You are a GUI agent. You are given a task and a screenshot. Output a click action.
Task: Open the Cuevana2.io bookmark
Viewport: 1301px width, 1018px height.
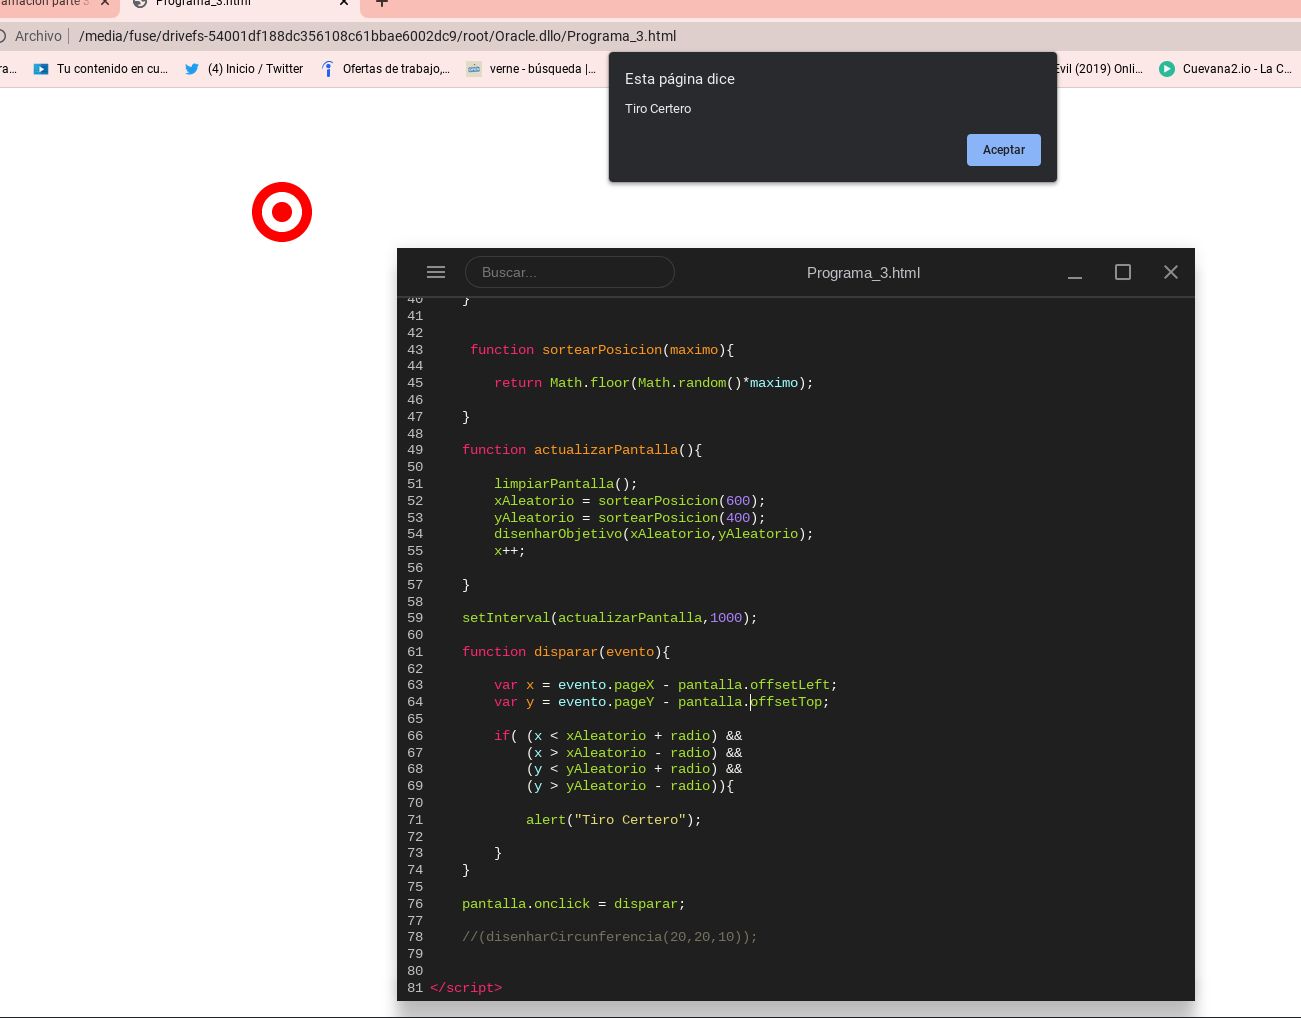tap(1225, 69)
